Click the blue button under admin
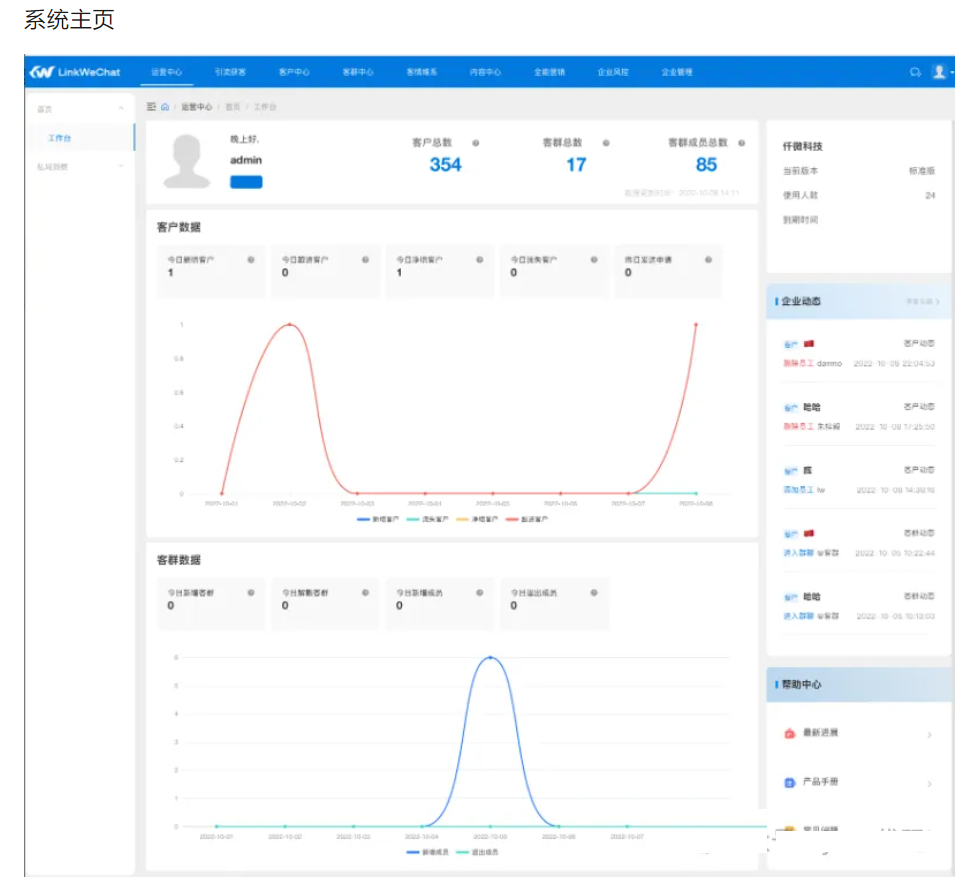This screenshot has width=976, height=890. click(x=246, y=182)
